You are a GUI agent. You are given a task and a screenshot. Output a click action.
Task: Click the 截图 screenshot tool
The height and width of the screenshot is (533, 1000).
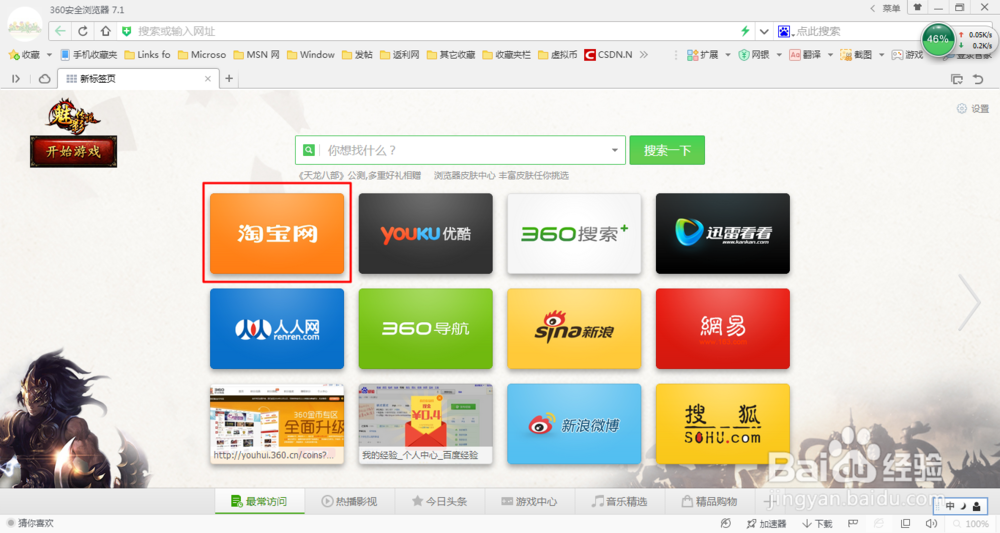856,55
